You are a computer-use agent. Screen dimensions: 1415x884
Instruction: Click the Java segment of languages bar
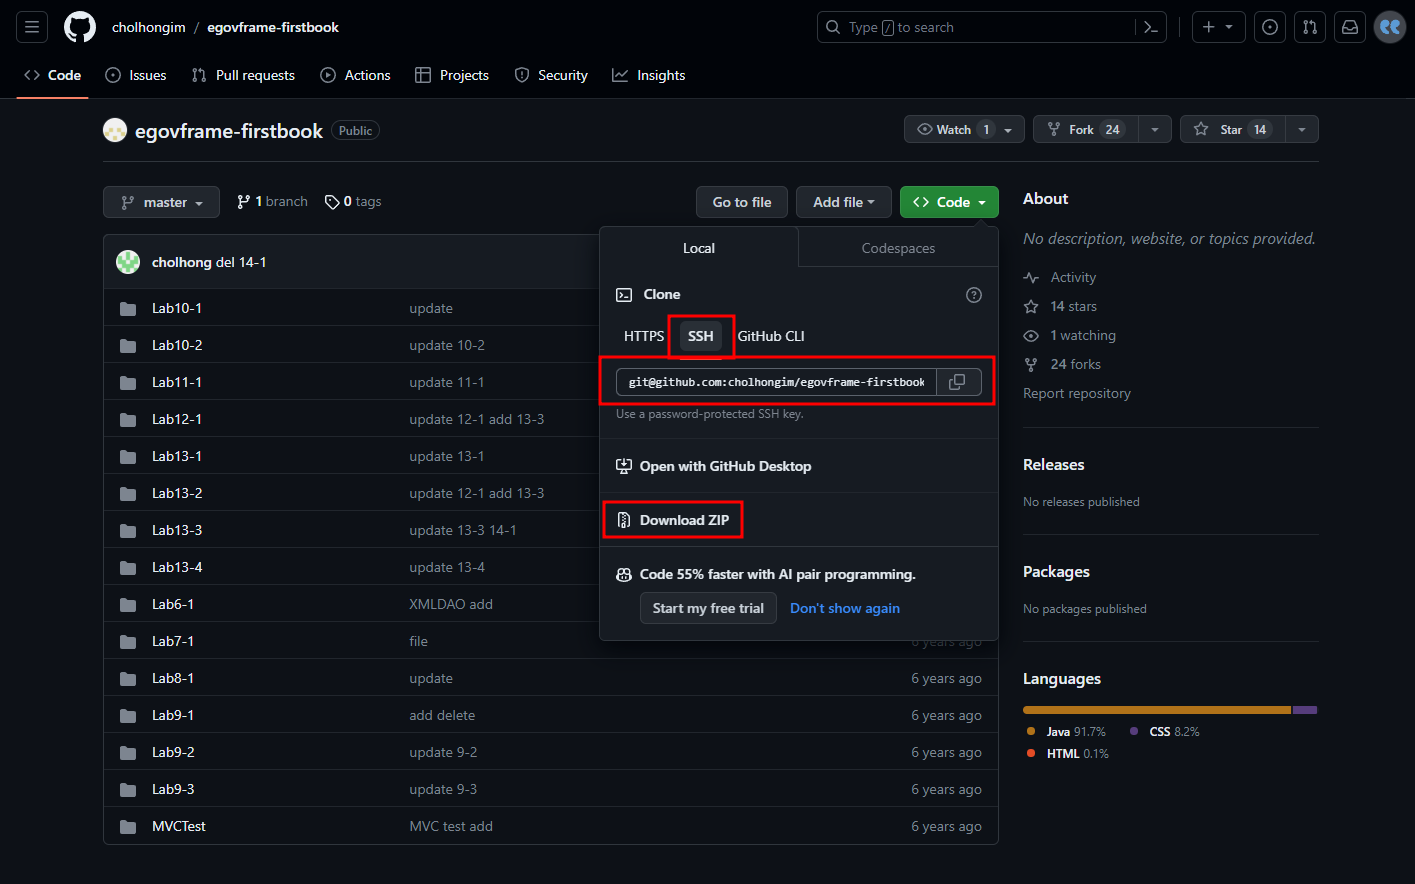1157,710
